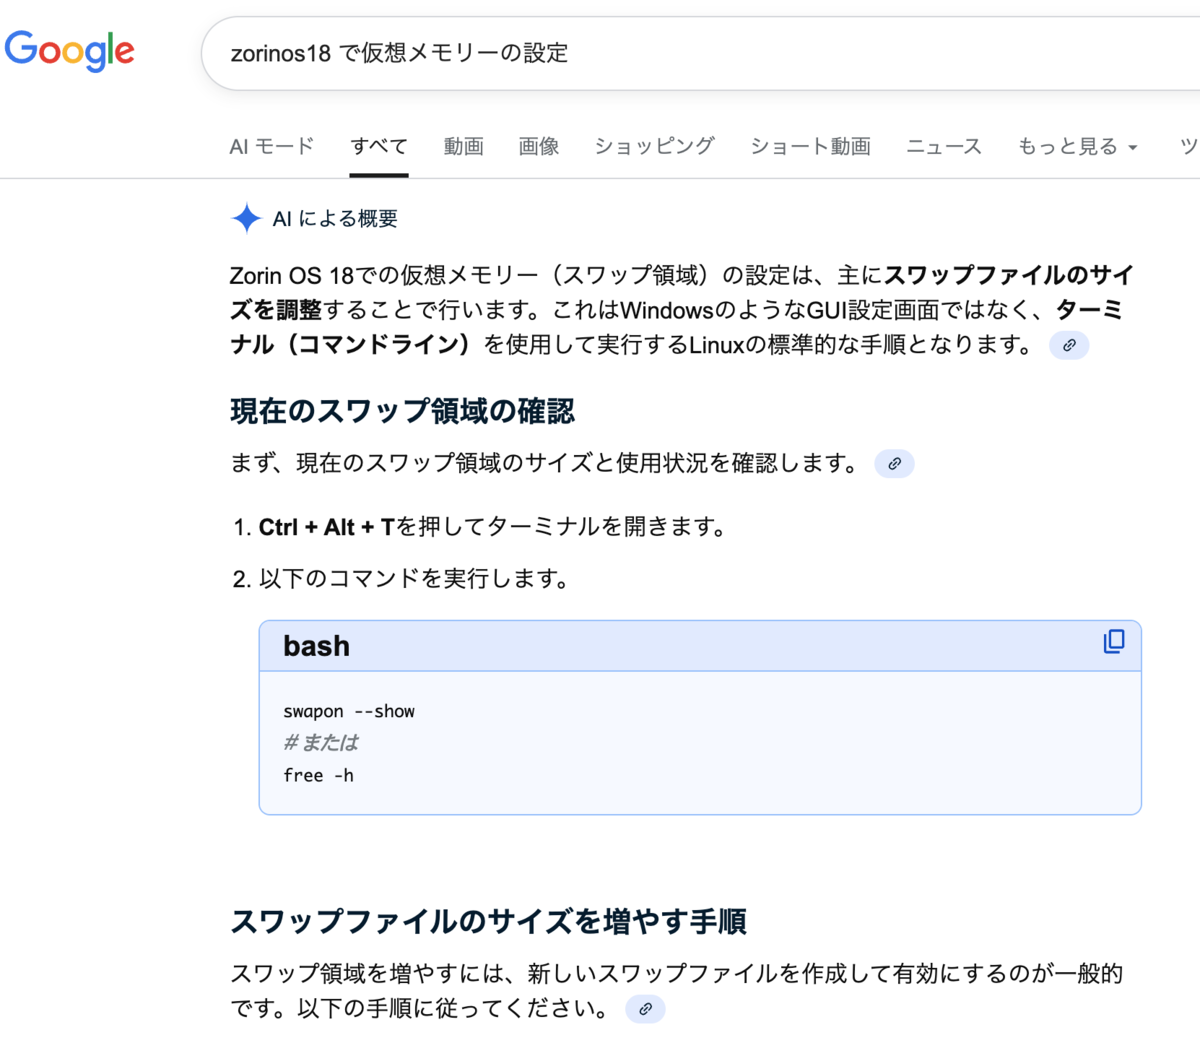Click the スワップファイルのサイズを増やす手順 heading
This screenshot has width=1200, height=1043.
(x=488, y=921)
